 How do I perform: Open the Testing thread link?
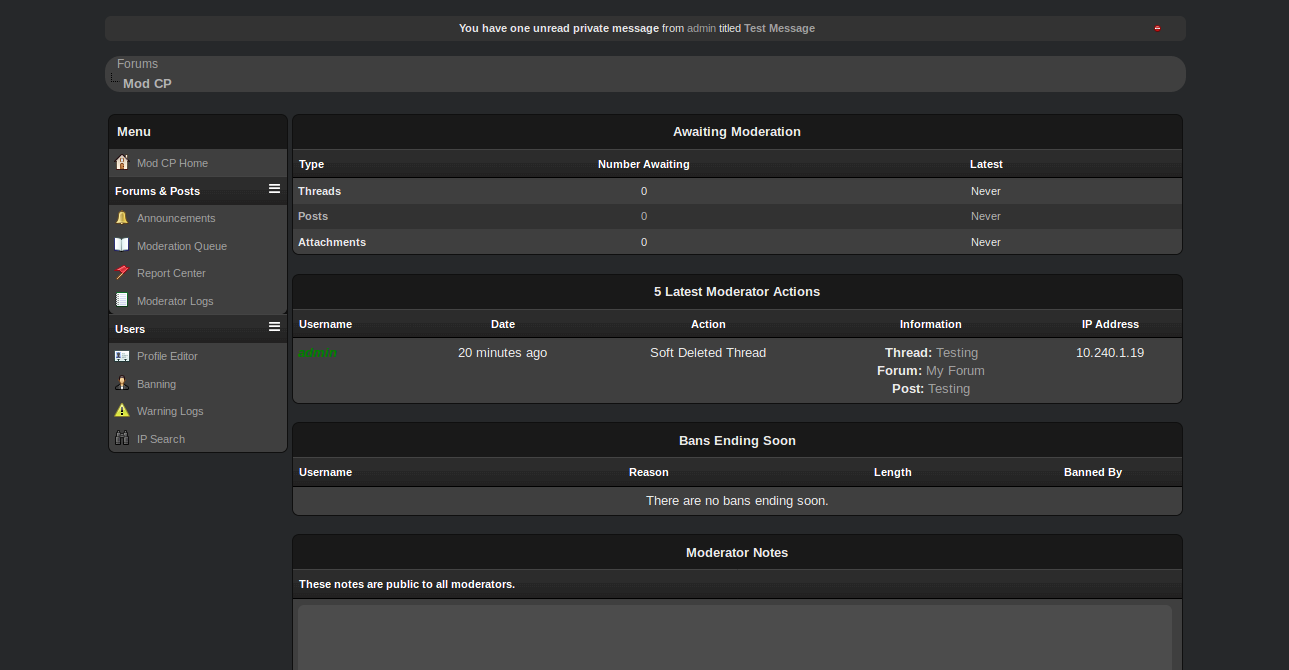tap(957, 353)
